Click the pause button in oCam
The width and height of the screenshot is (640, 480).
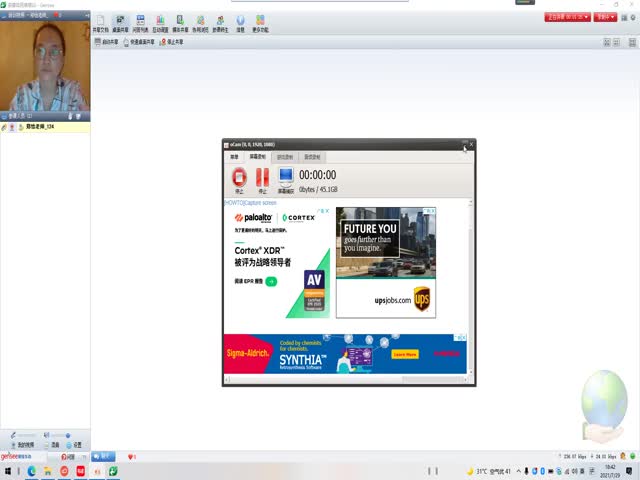262,180
